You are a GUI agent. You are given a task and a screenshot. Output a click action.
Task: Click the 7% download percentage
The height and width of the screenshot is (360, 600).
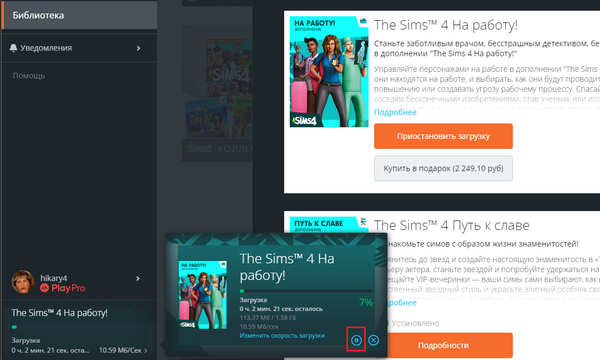366,303
